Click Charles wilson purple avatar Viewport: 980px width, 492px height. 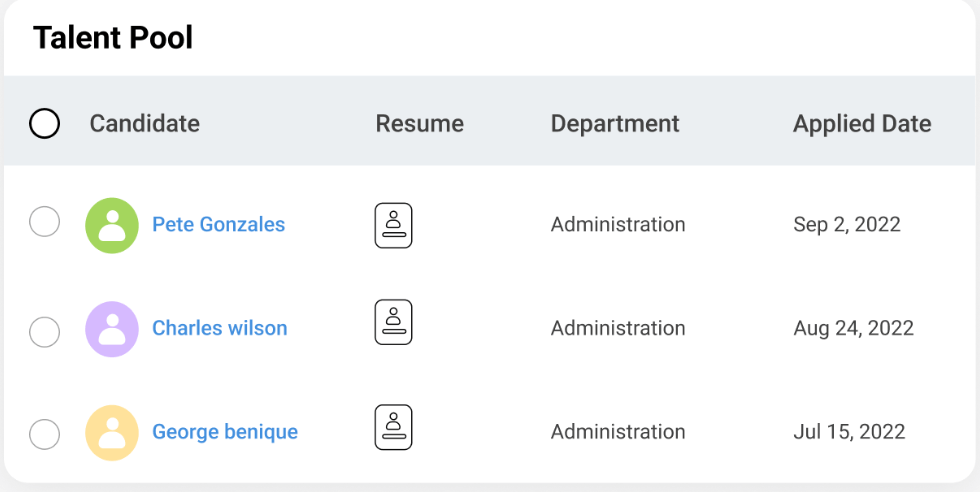112,329
